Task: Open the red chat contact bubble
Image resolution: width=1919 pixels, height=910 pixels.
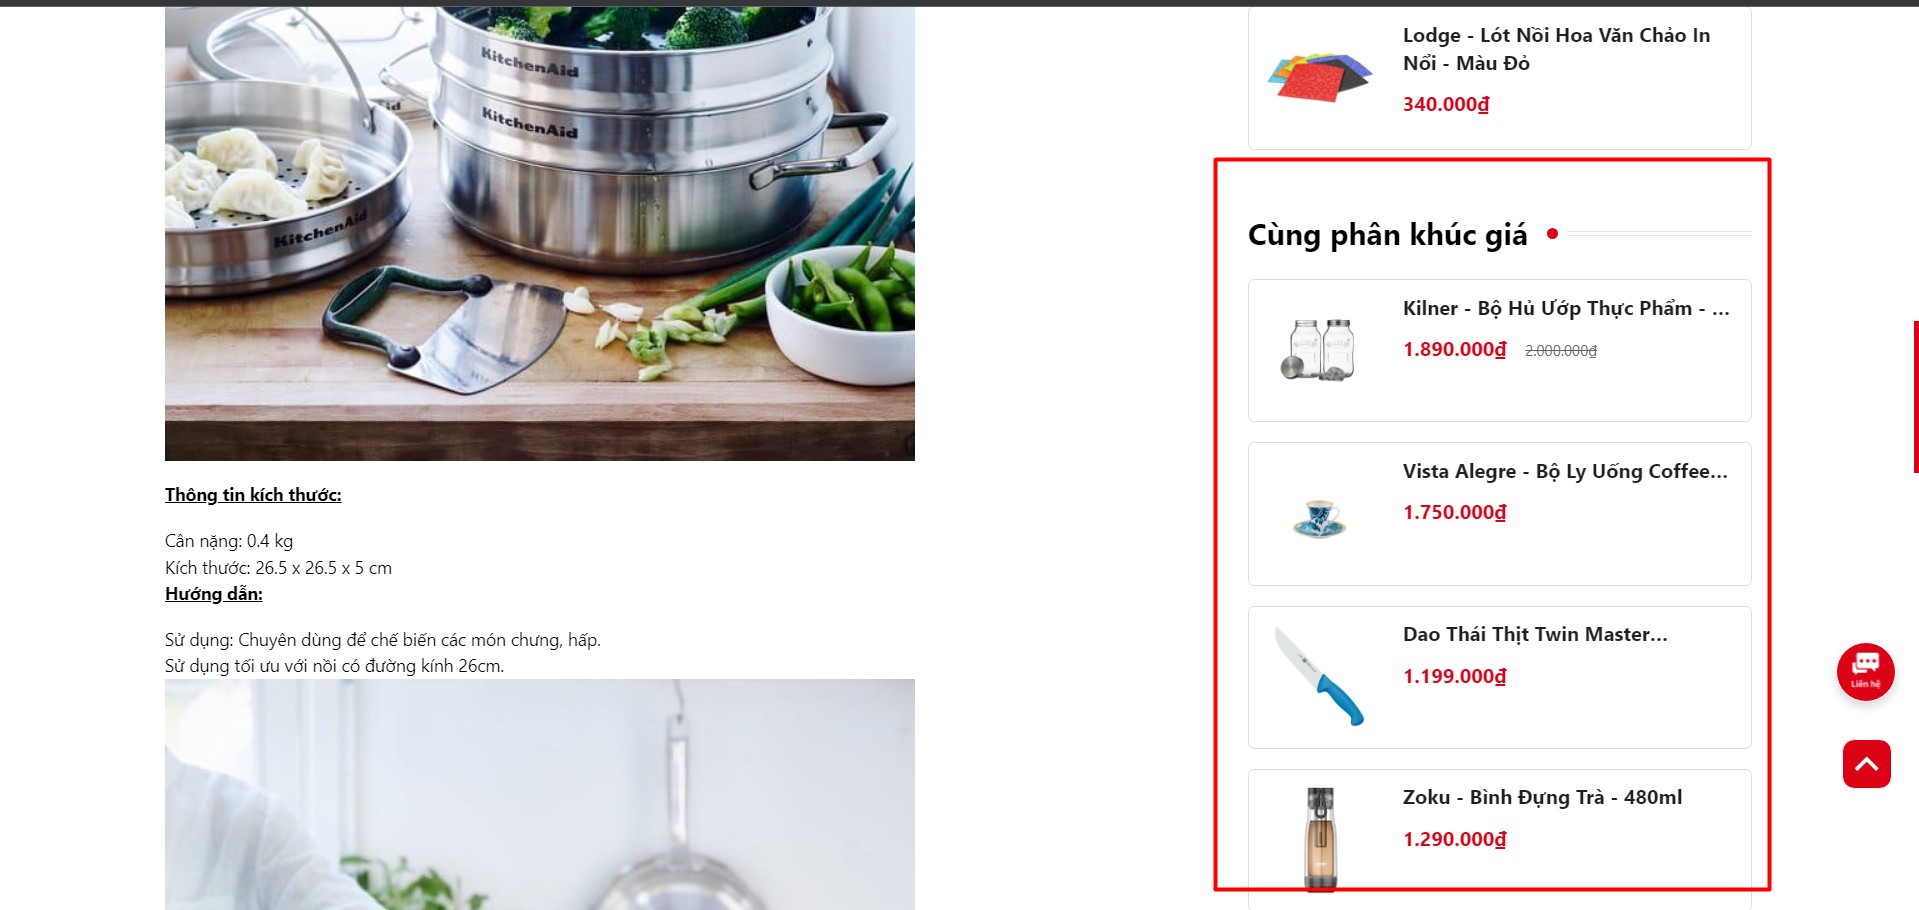Action: pos(1865,671)
